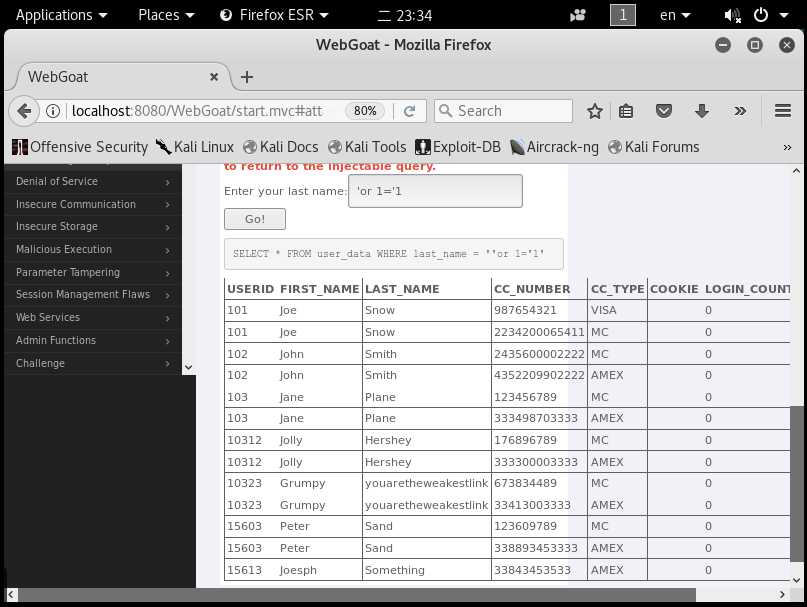The image size is (807, 607).
Task: Click the CC_NUMBER column header
Action: pyautogui.click(x=532, y=289)
